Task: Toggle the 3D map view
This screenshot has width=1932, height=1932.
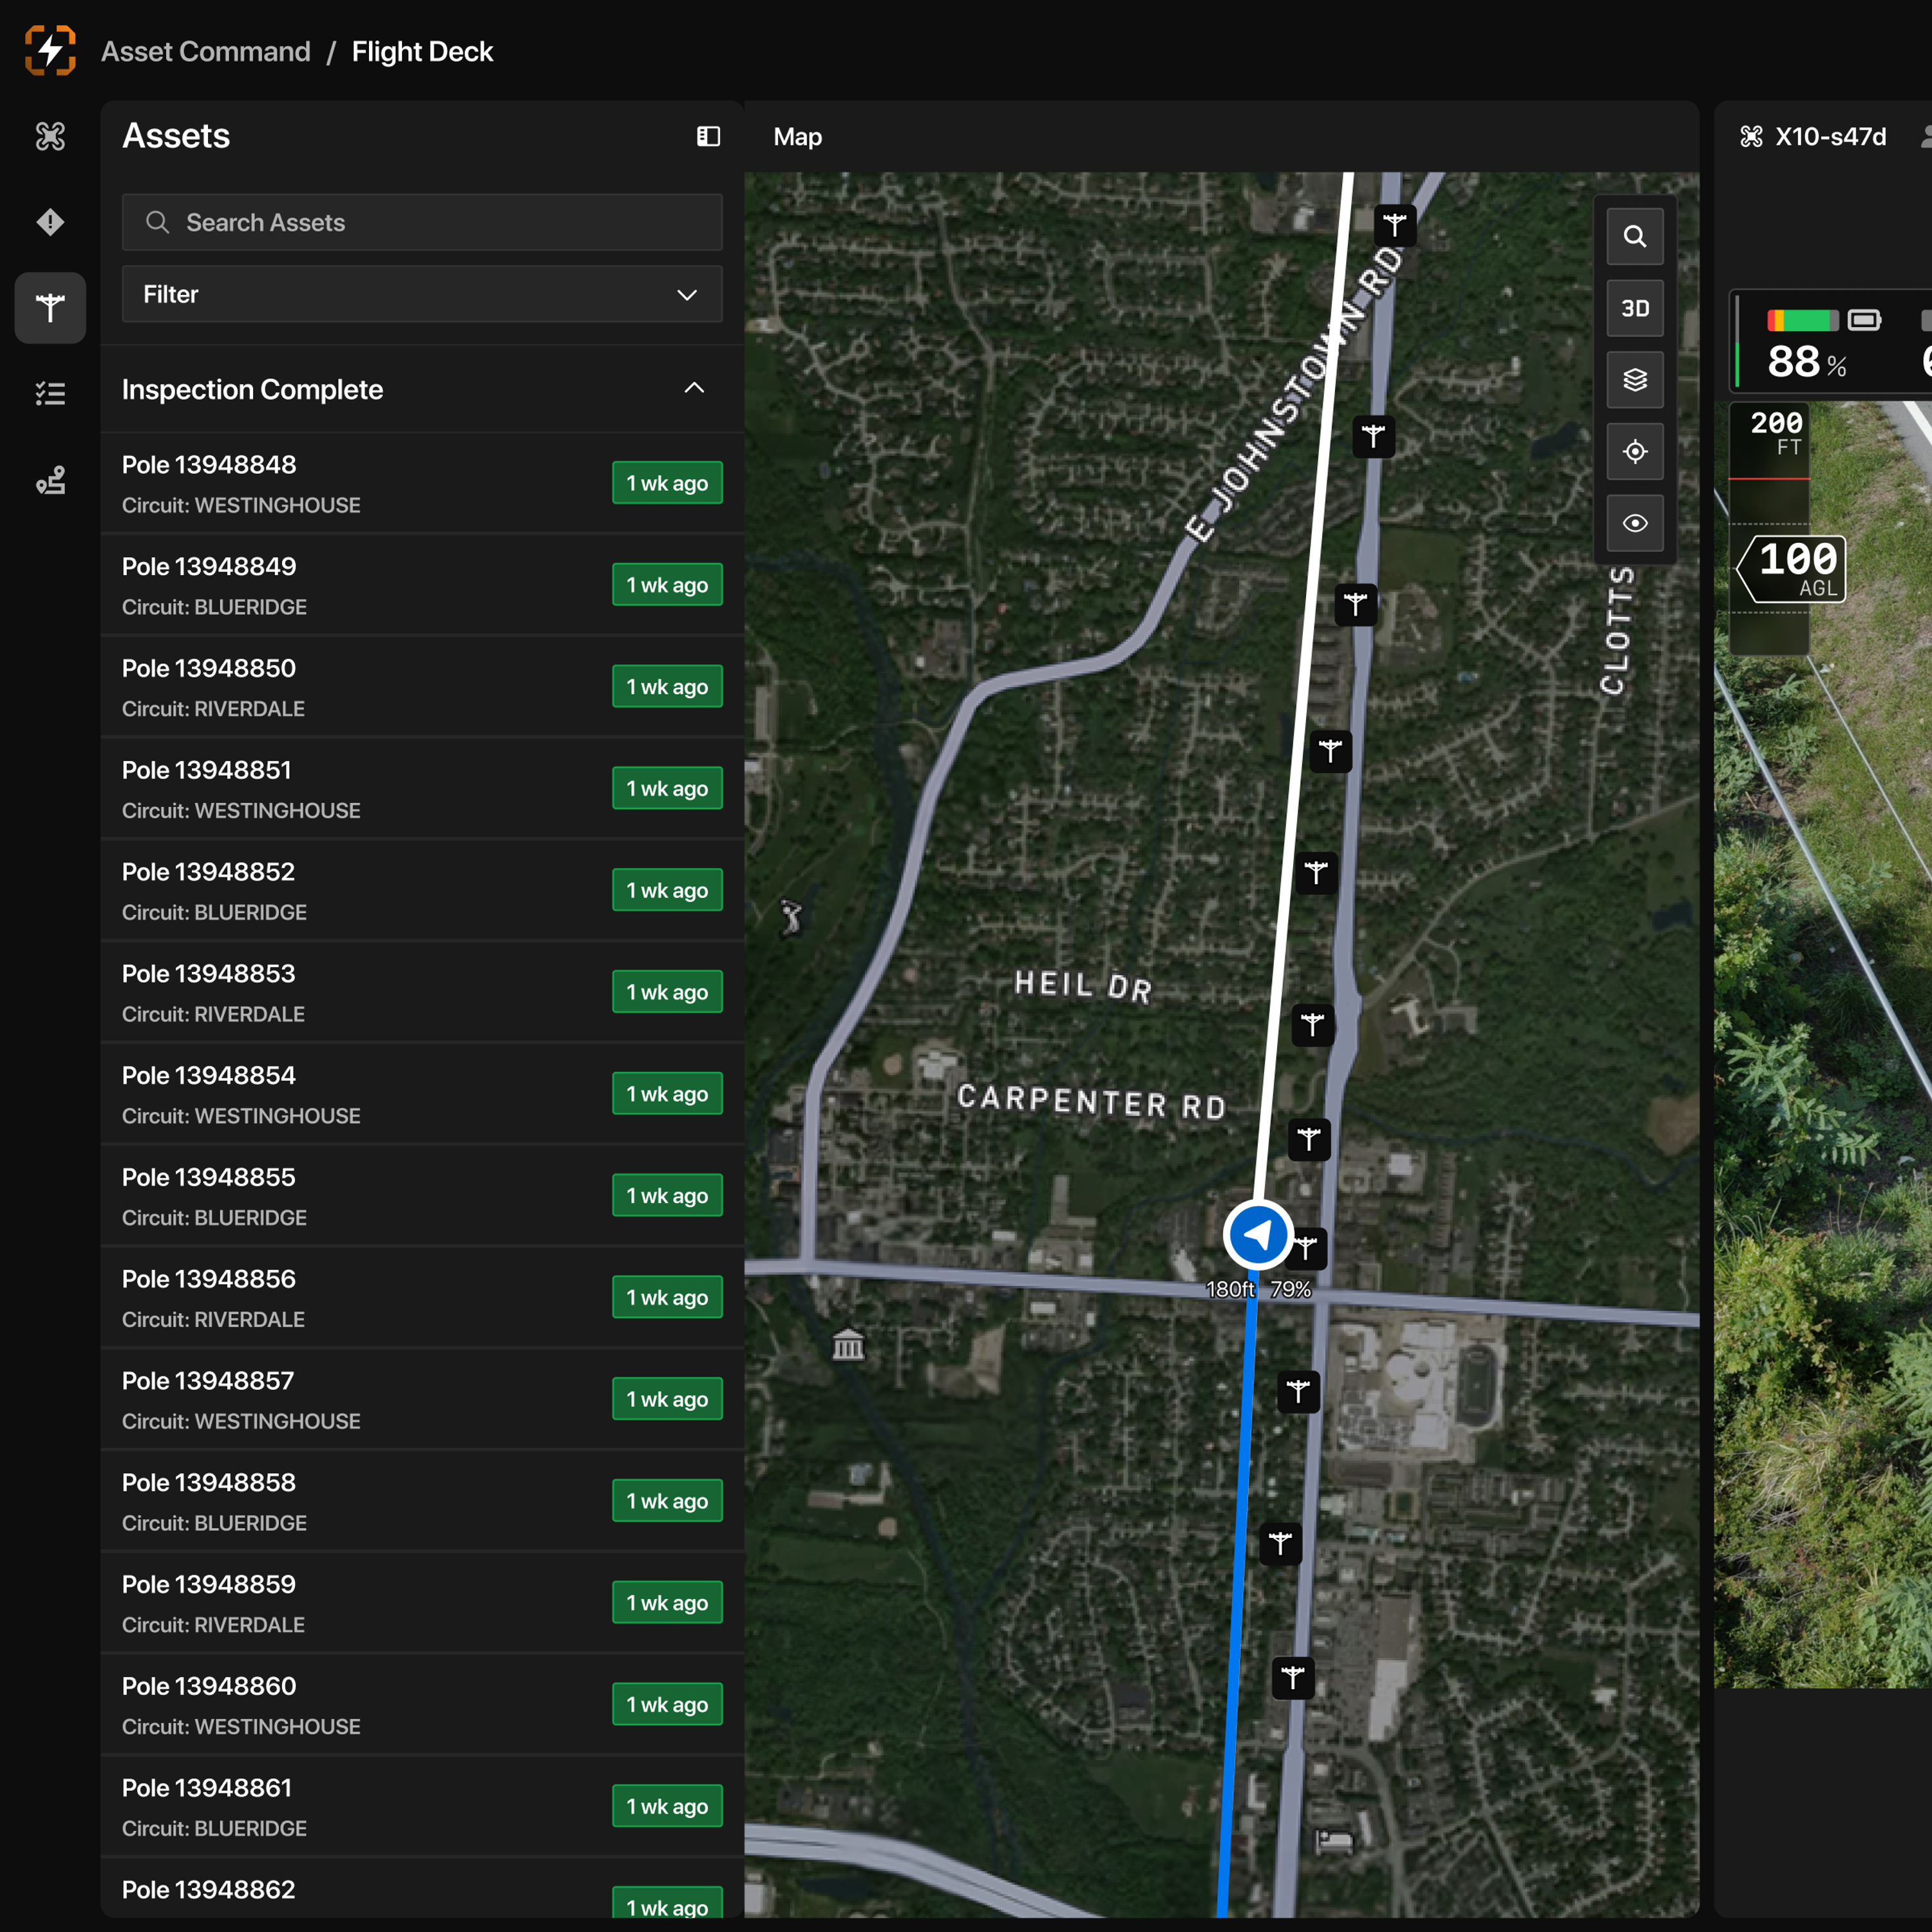Action: 1635,308
